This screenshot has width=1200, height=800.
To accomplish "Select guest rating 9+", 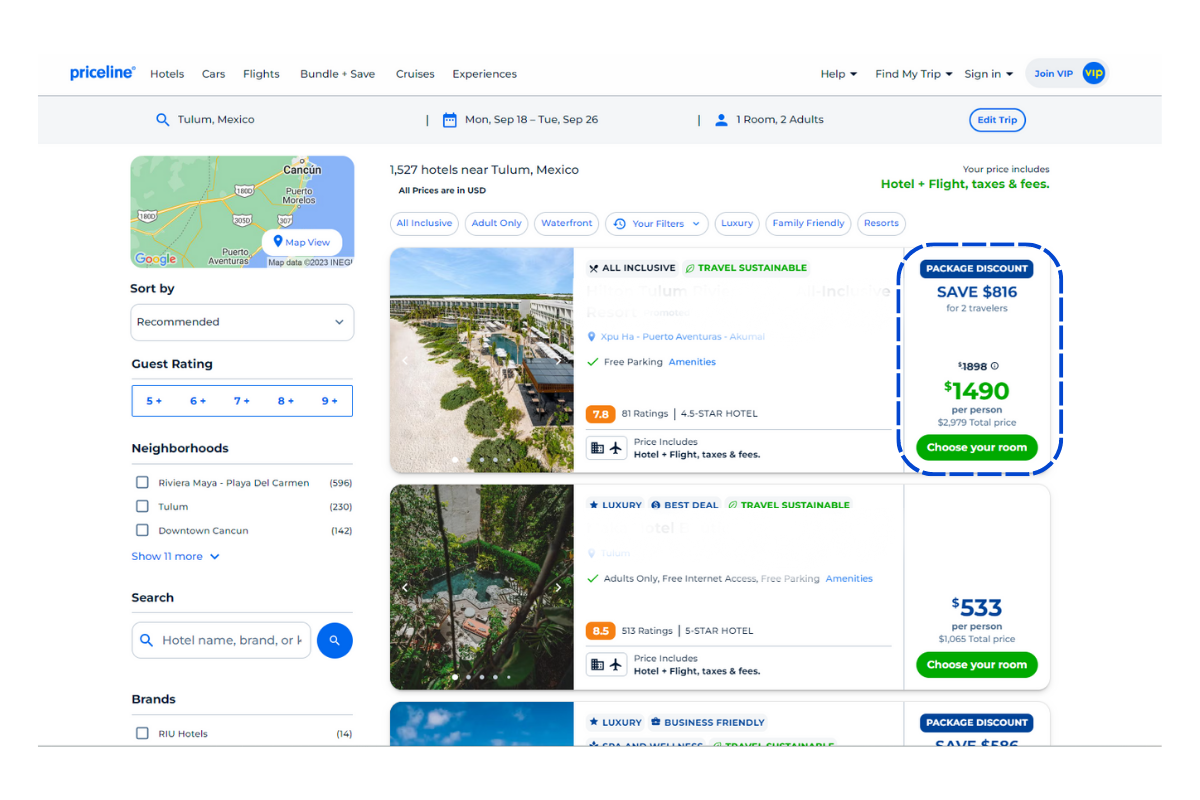I will point(330,401).
